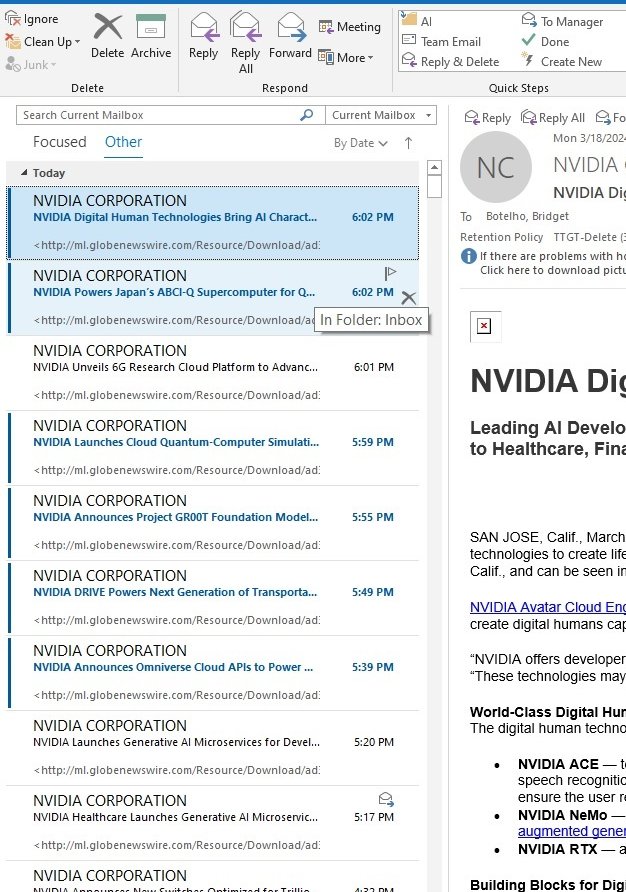This screenshot has width=626, height=892.
Task: Flag the ABCI-Q Supercomputer message
Action: pyautogui.click(x=390, y=274)
